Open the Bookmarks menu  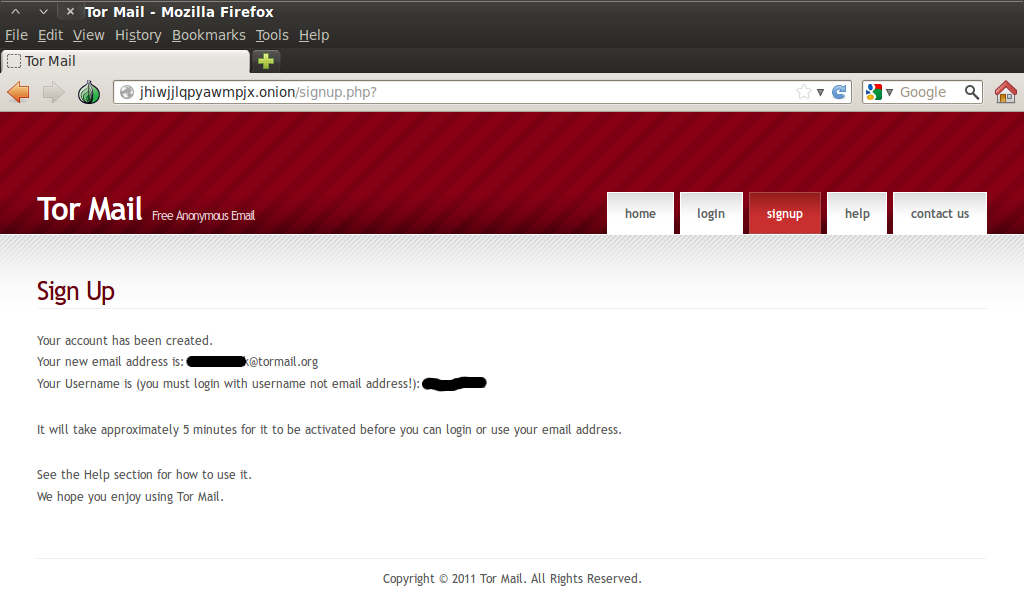[x=208, y=35]
